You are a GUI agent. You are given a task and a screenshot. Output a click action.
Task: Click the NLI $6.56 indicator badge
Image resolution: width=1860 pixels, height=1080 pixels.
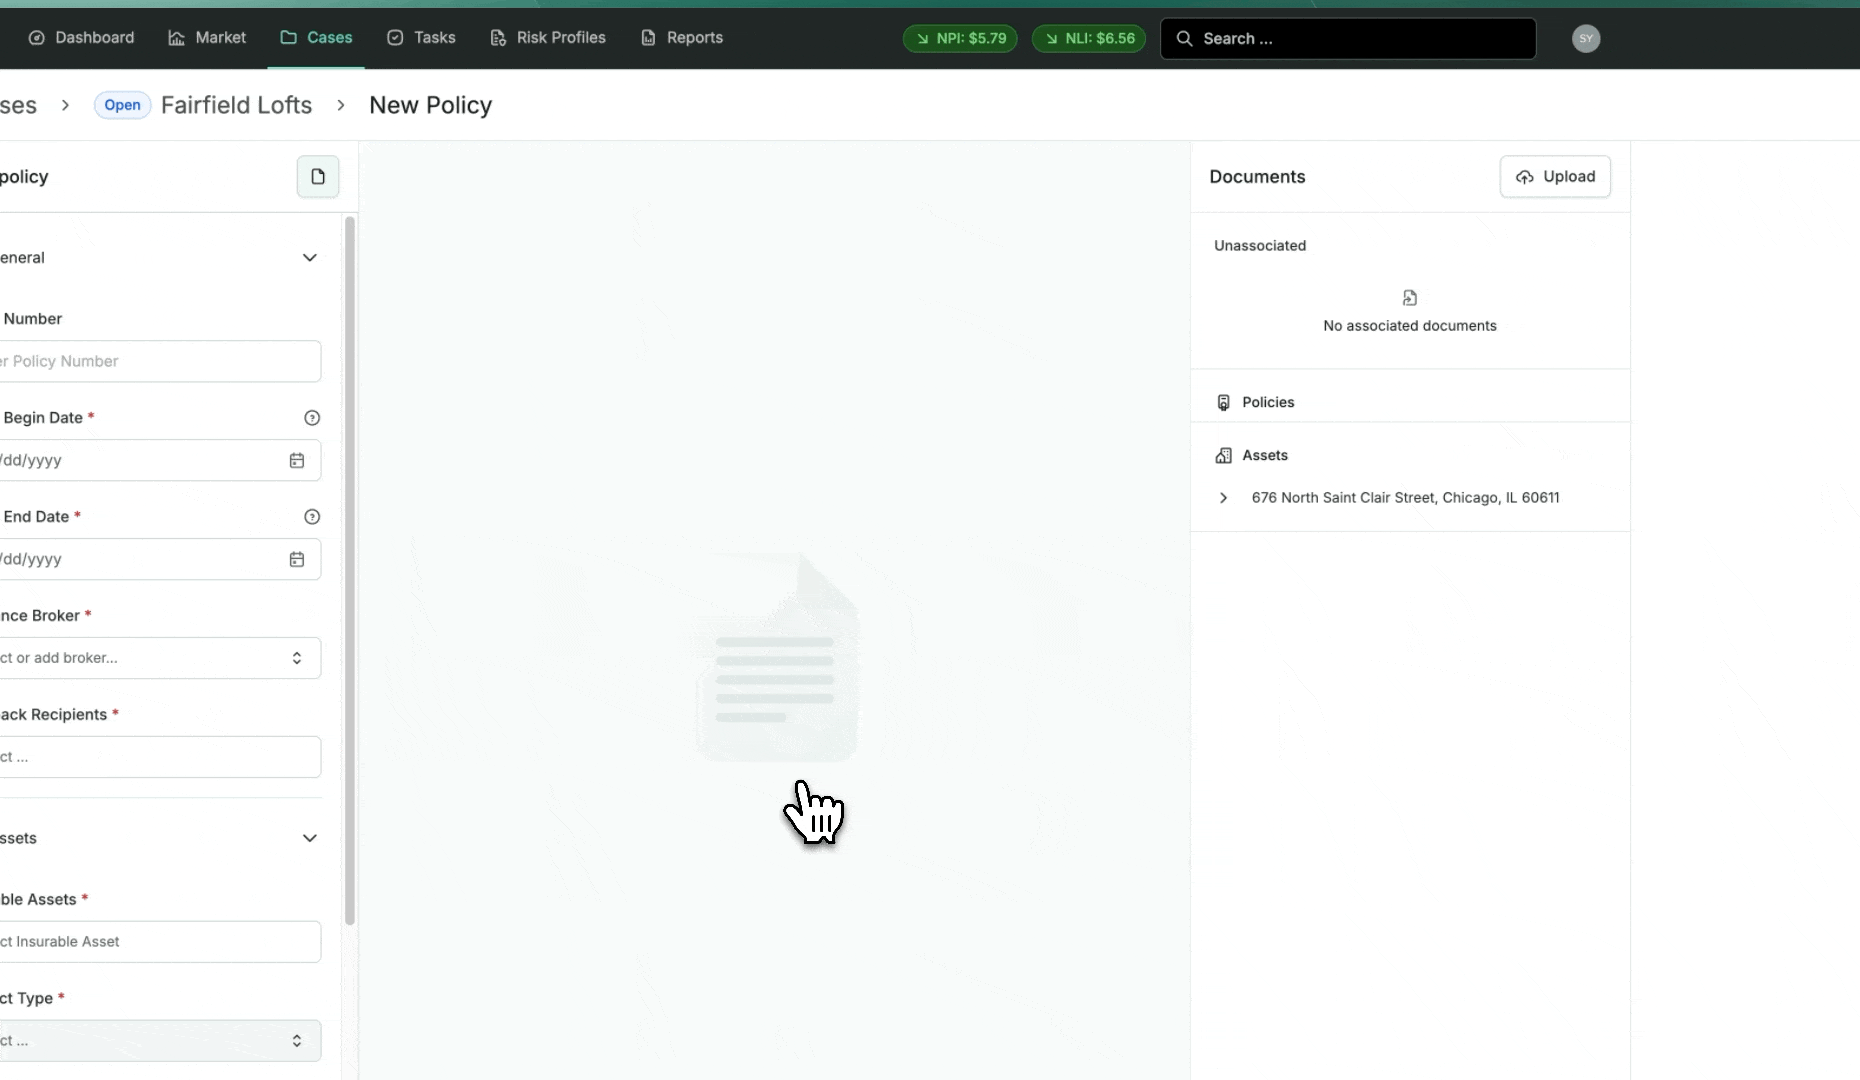[1089, 39]
